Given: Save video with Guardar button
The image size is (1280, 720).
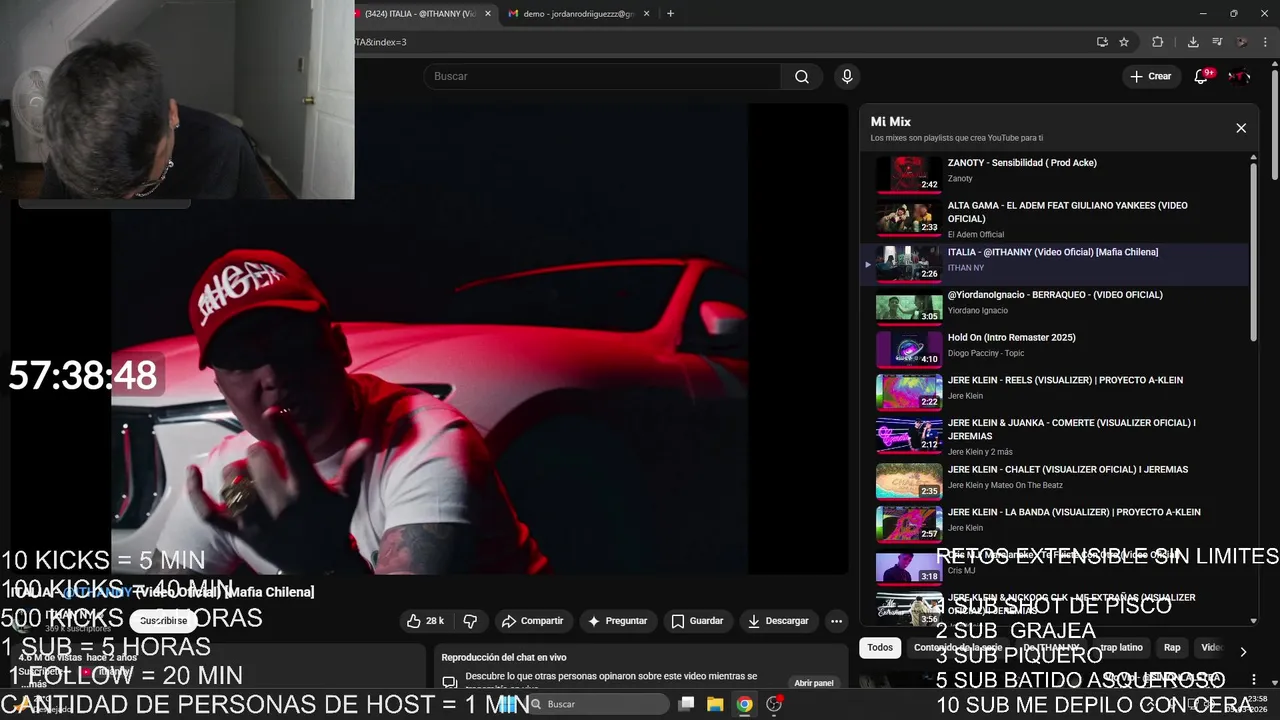Looking at the screenshot, I should tap(696, 621).
